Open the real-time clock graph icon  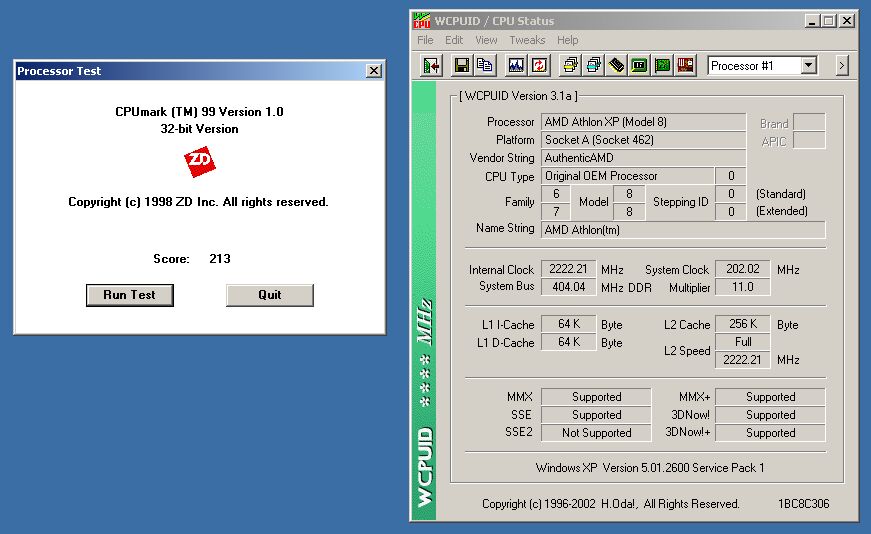(x=516, y=66)
